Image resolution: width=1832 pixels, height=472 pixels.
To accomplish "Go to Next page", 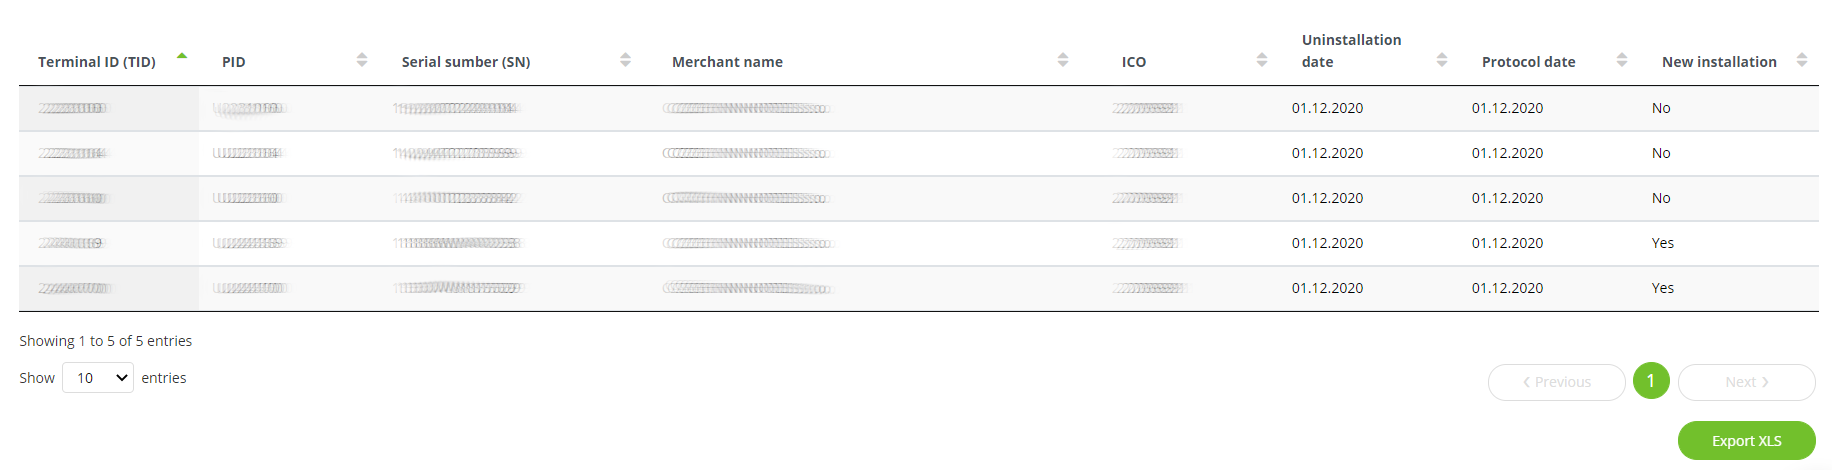I will pyautogui.click(x=1747, y=382).
